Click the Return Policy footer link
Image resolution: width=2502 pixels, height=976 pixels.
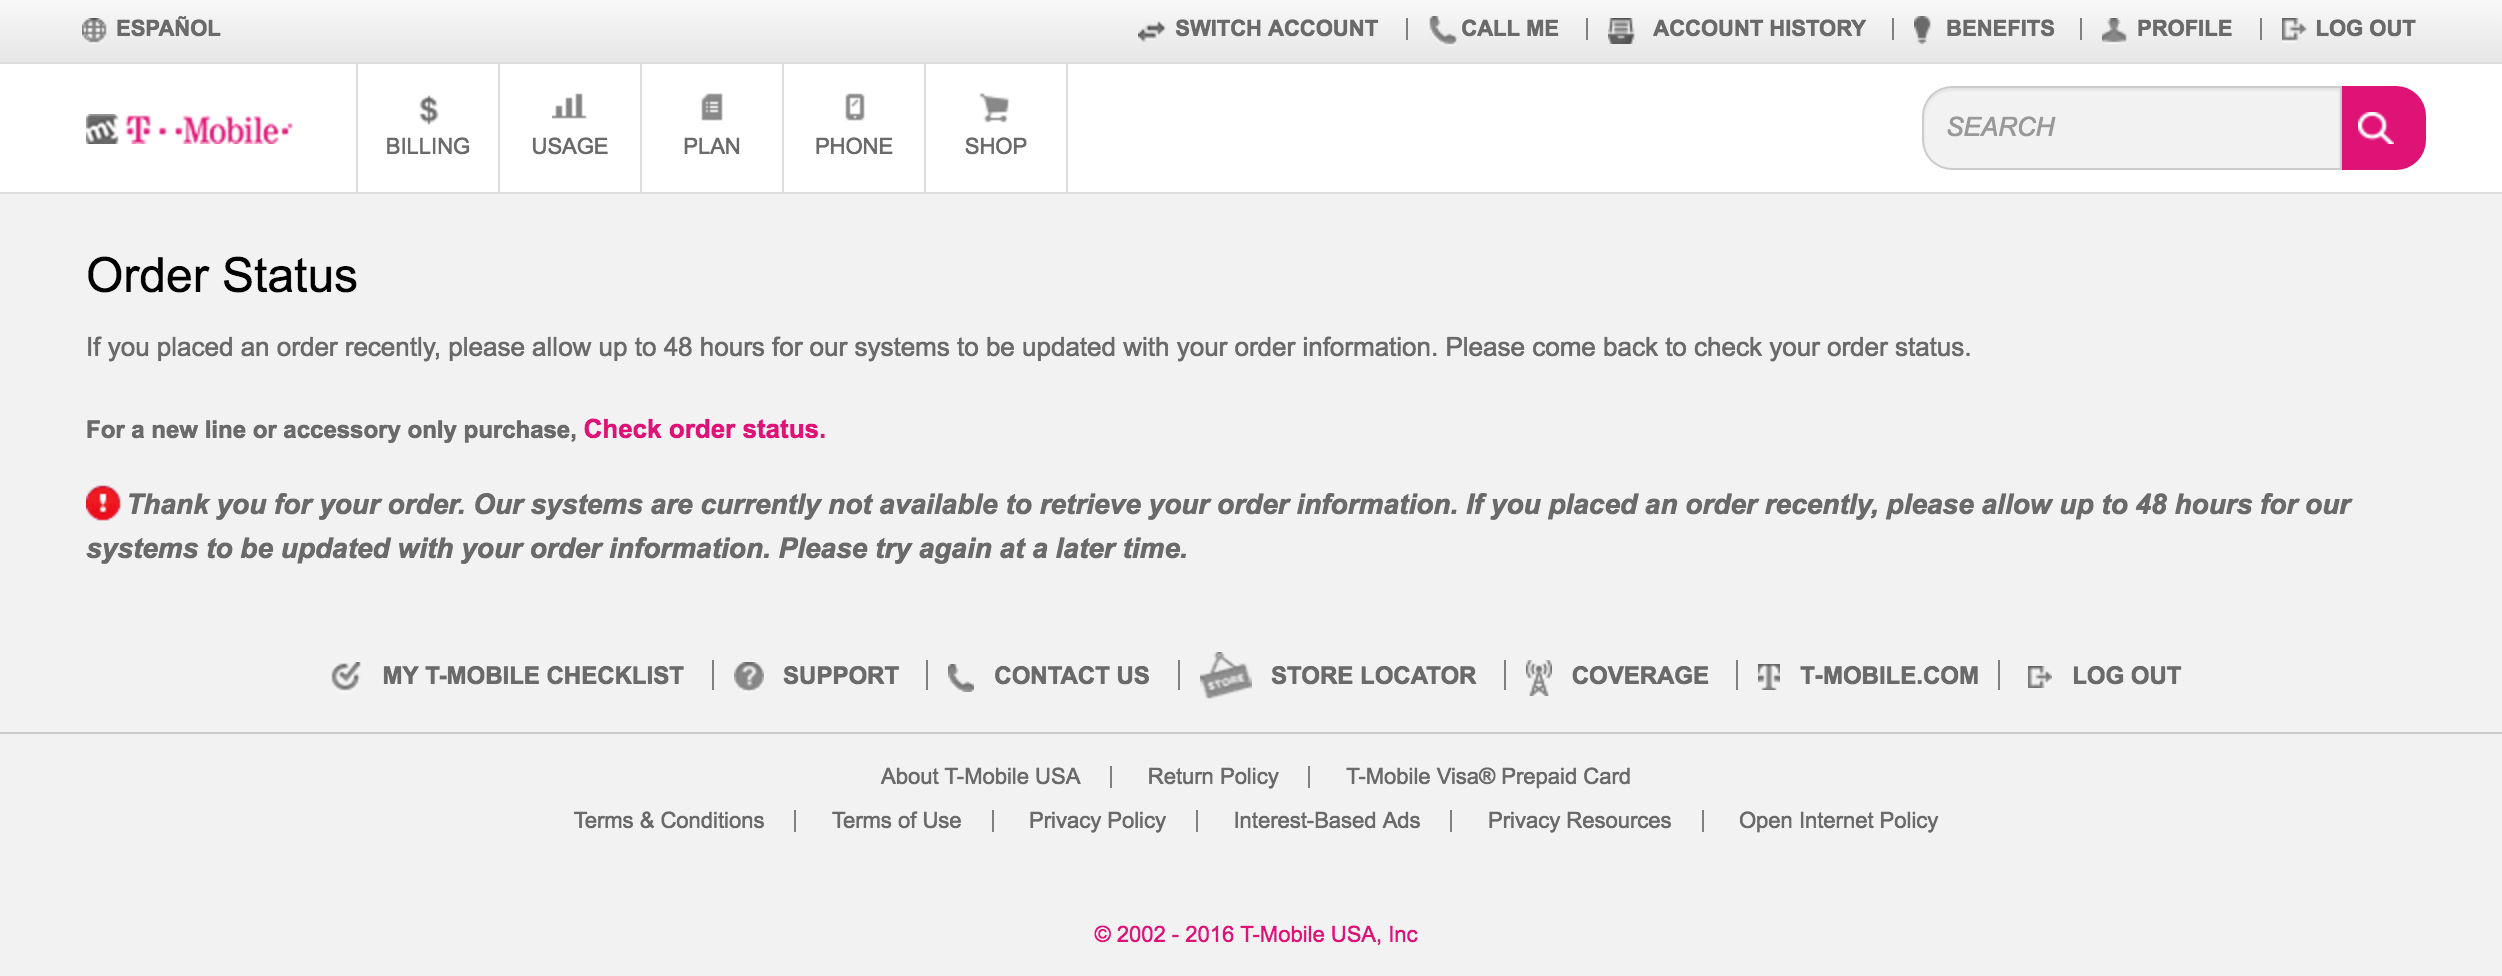(1212, 776)
